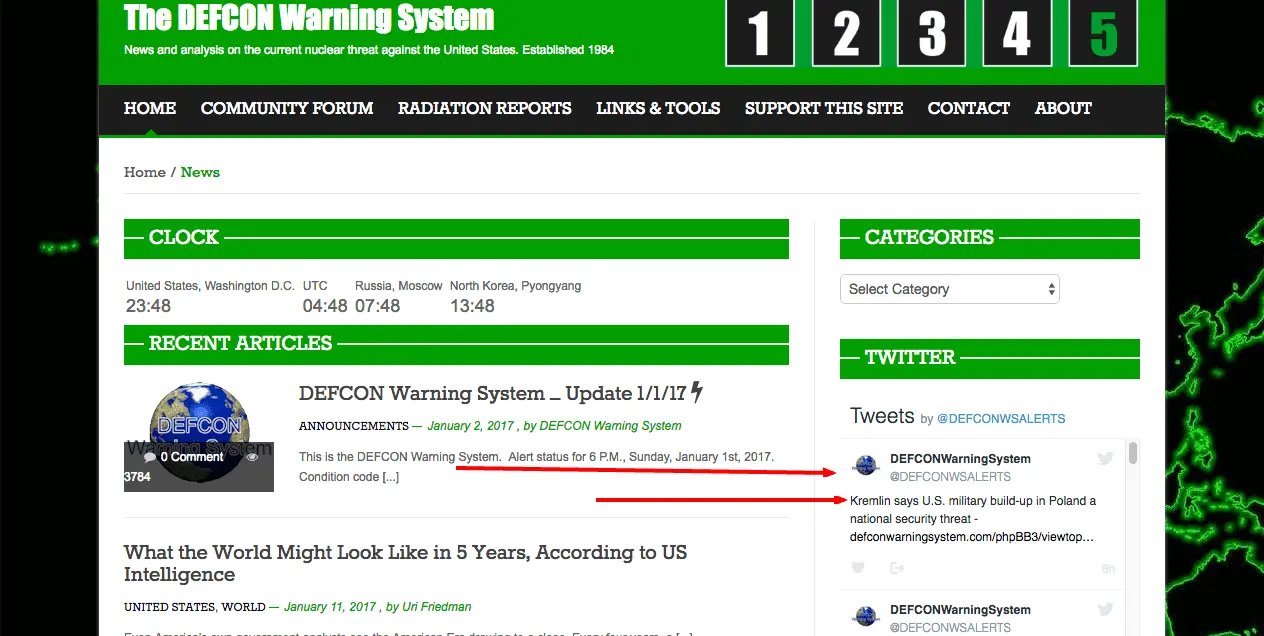Image resolution: width=1264 pixels, height=636 pixels.
Task: Click the eye views icon on article thumbnail
Action: click(253, 457)
